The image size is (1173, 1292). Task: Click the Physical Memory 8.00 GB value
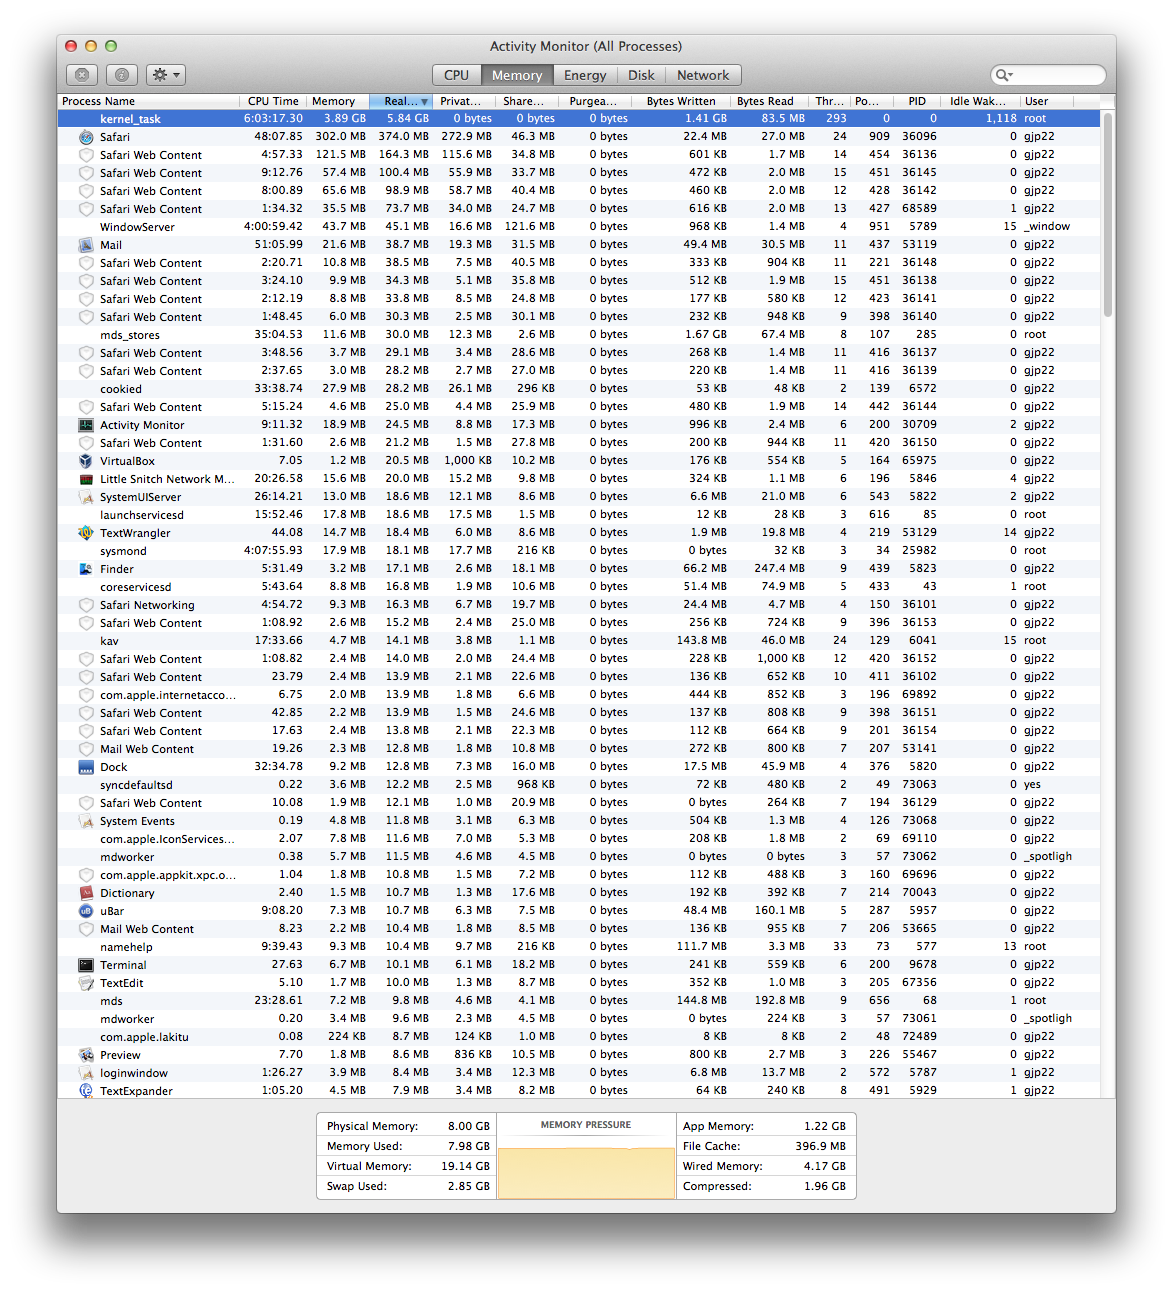[x=469, y=1126]
